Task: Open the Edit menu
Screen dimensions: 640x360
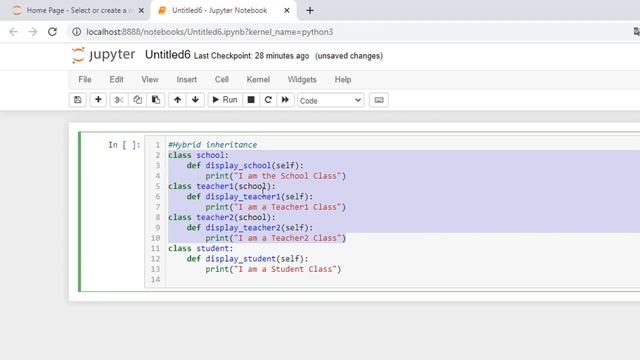Action: coord(116,80)
